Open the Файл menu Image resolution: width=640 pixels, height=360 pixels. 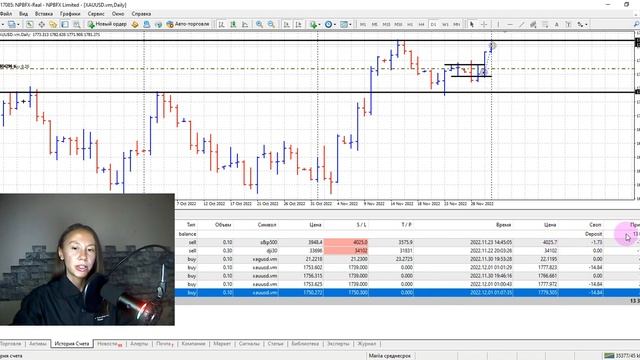click(6, 14)
